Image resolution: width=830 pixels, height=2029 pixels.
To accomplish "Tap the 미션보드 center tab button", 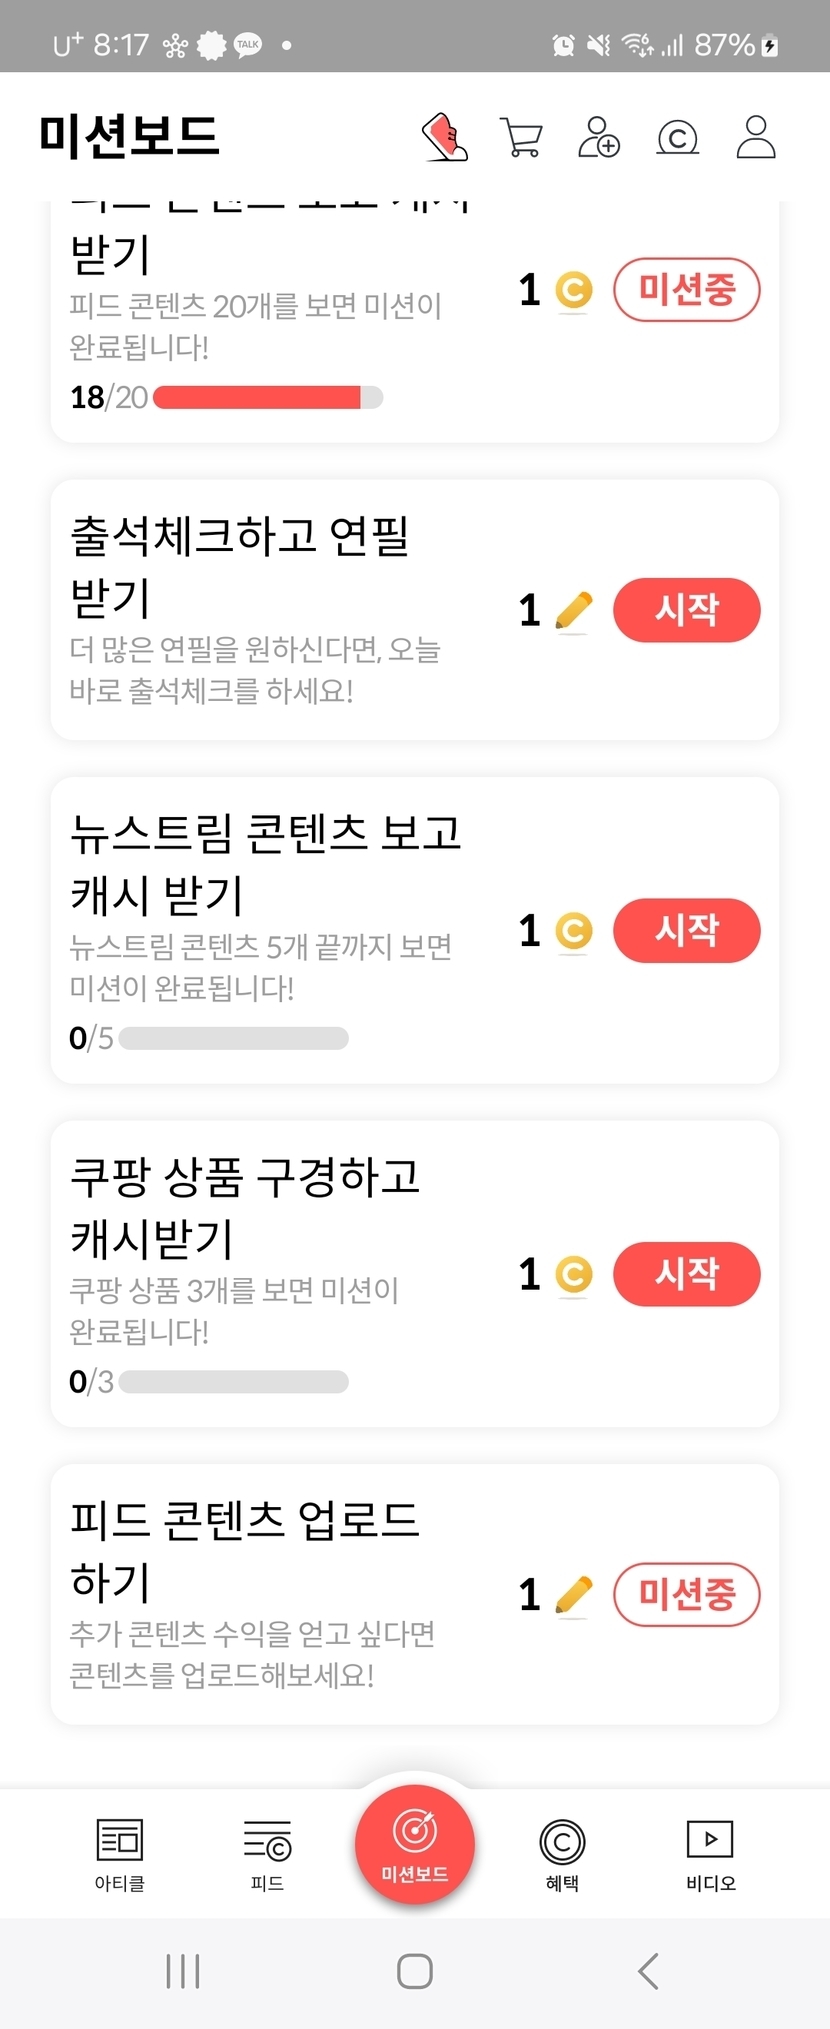I will 415,1844.
